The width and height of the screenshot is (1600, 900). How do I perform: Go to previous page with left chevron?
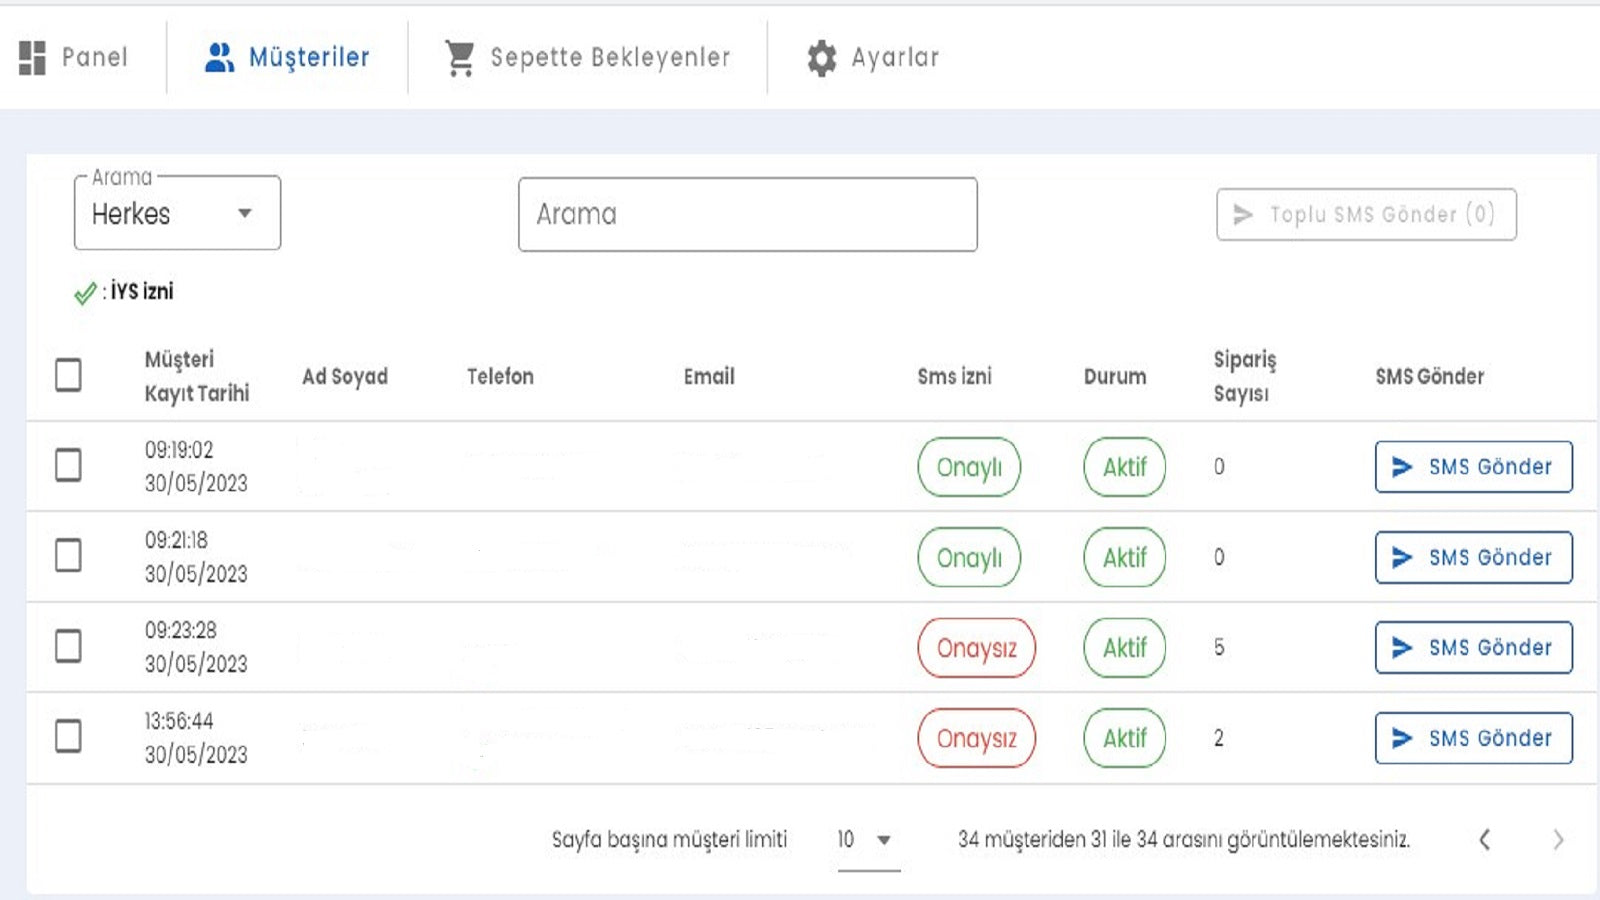pos(1485,839)
